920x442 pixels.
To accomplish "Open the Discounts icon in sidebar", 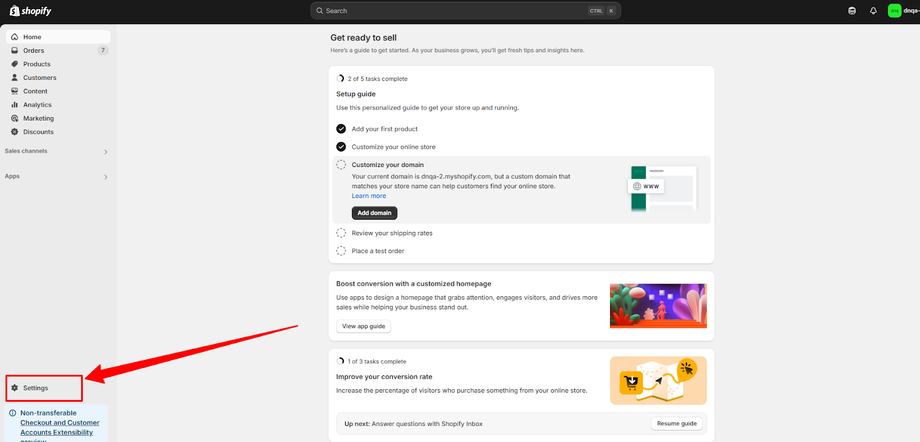I will point(15,131).
